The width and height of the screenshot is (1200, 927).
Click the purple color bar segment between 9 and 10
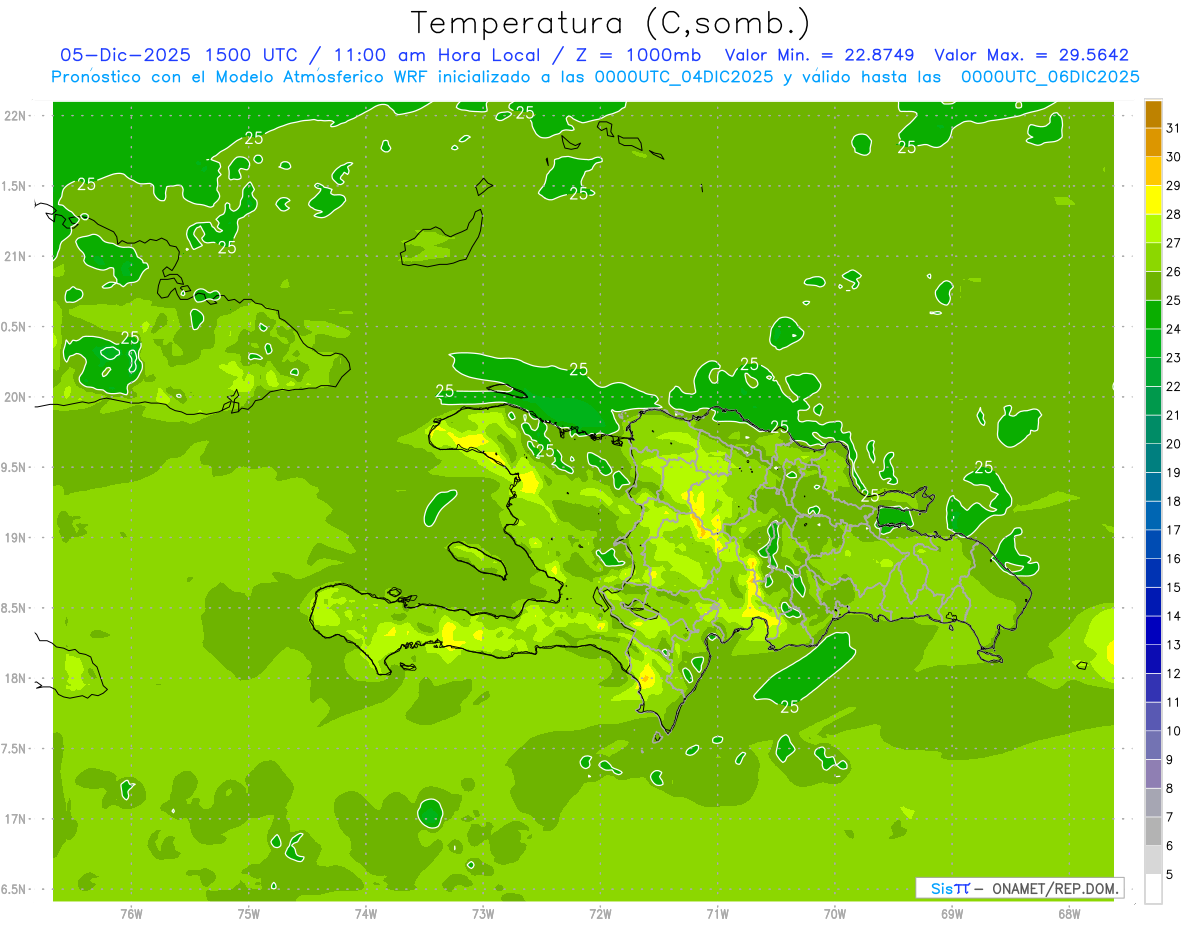coord(1153,746)
